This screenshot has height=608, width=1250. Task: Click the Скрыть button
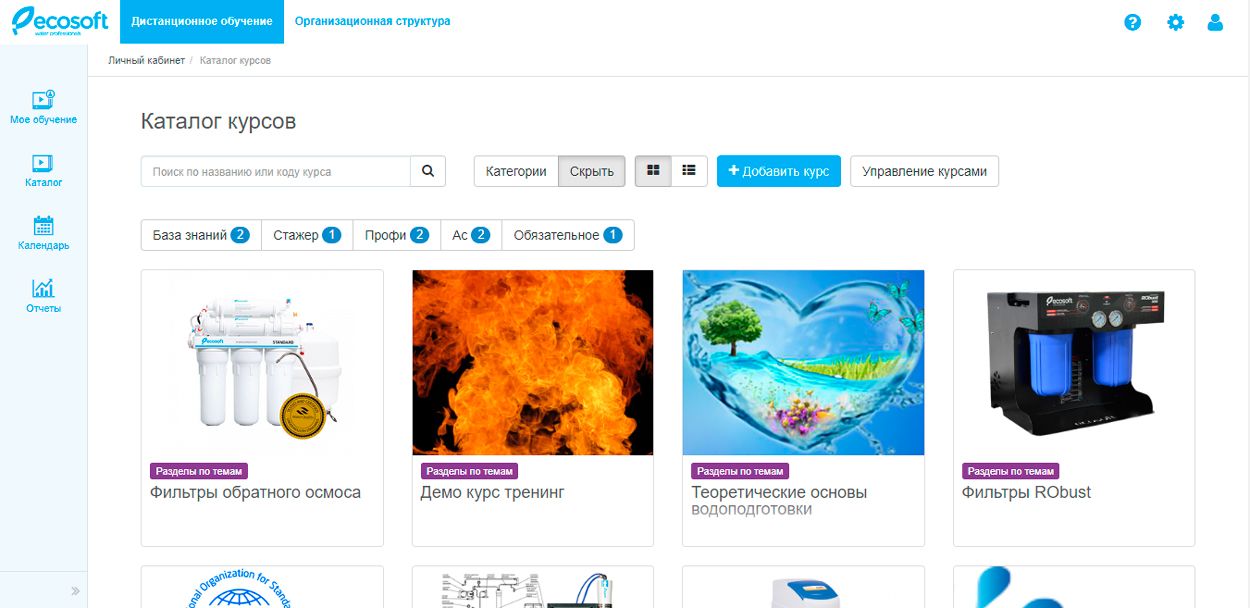(x=592, y=171)
